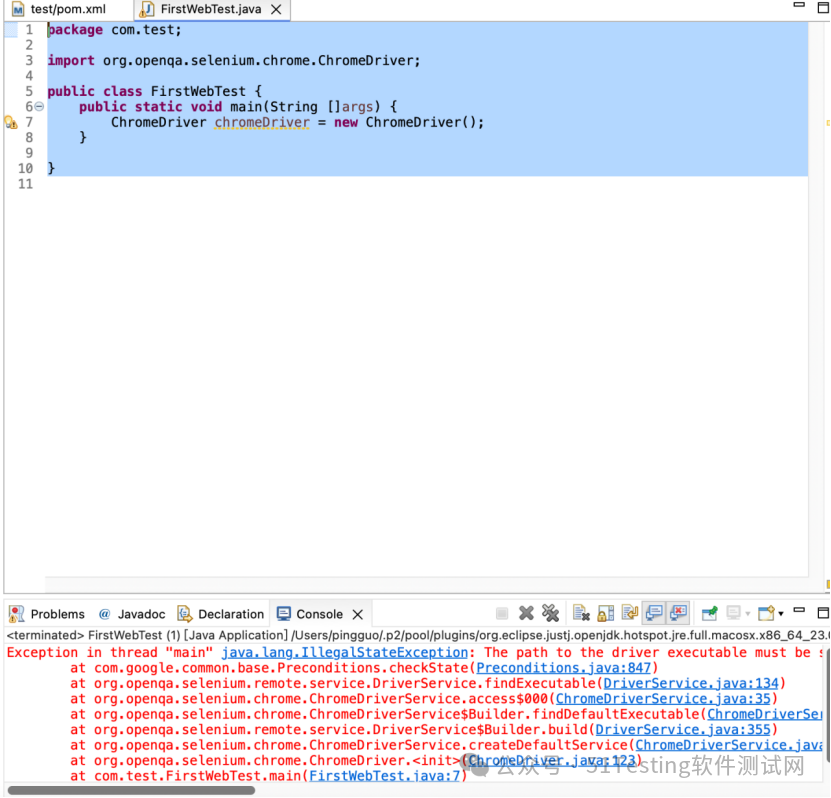Screen dimensions: 831x798
Task: Click the Maximize icon on the Console view
Action: point(822,612)
